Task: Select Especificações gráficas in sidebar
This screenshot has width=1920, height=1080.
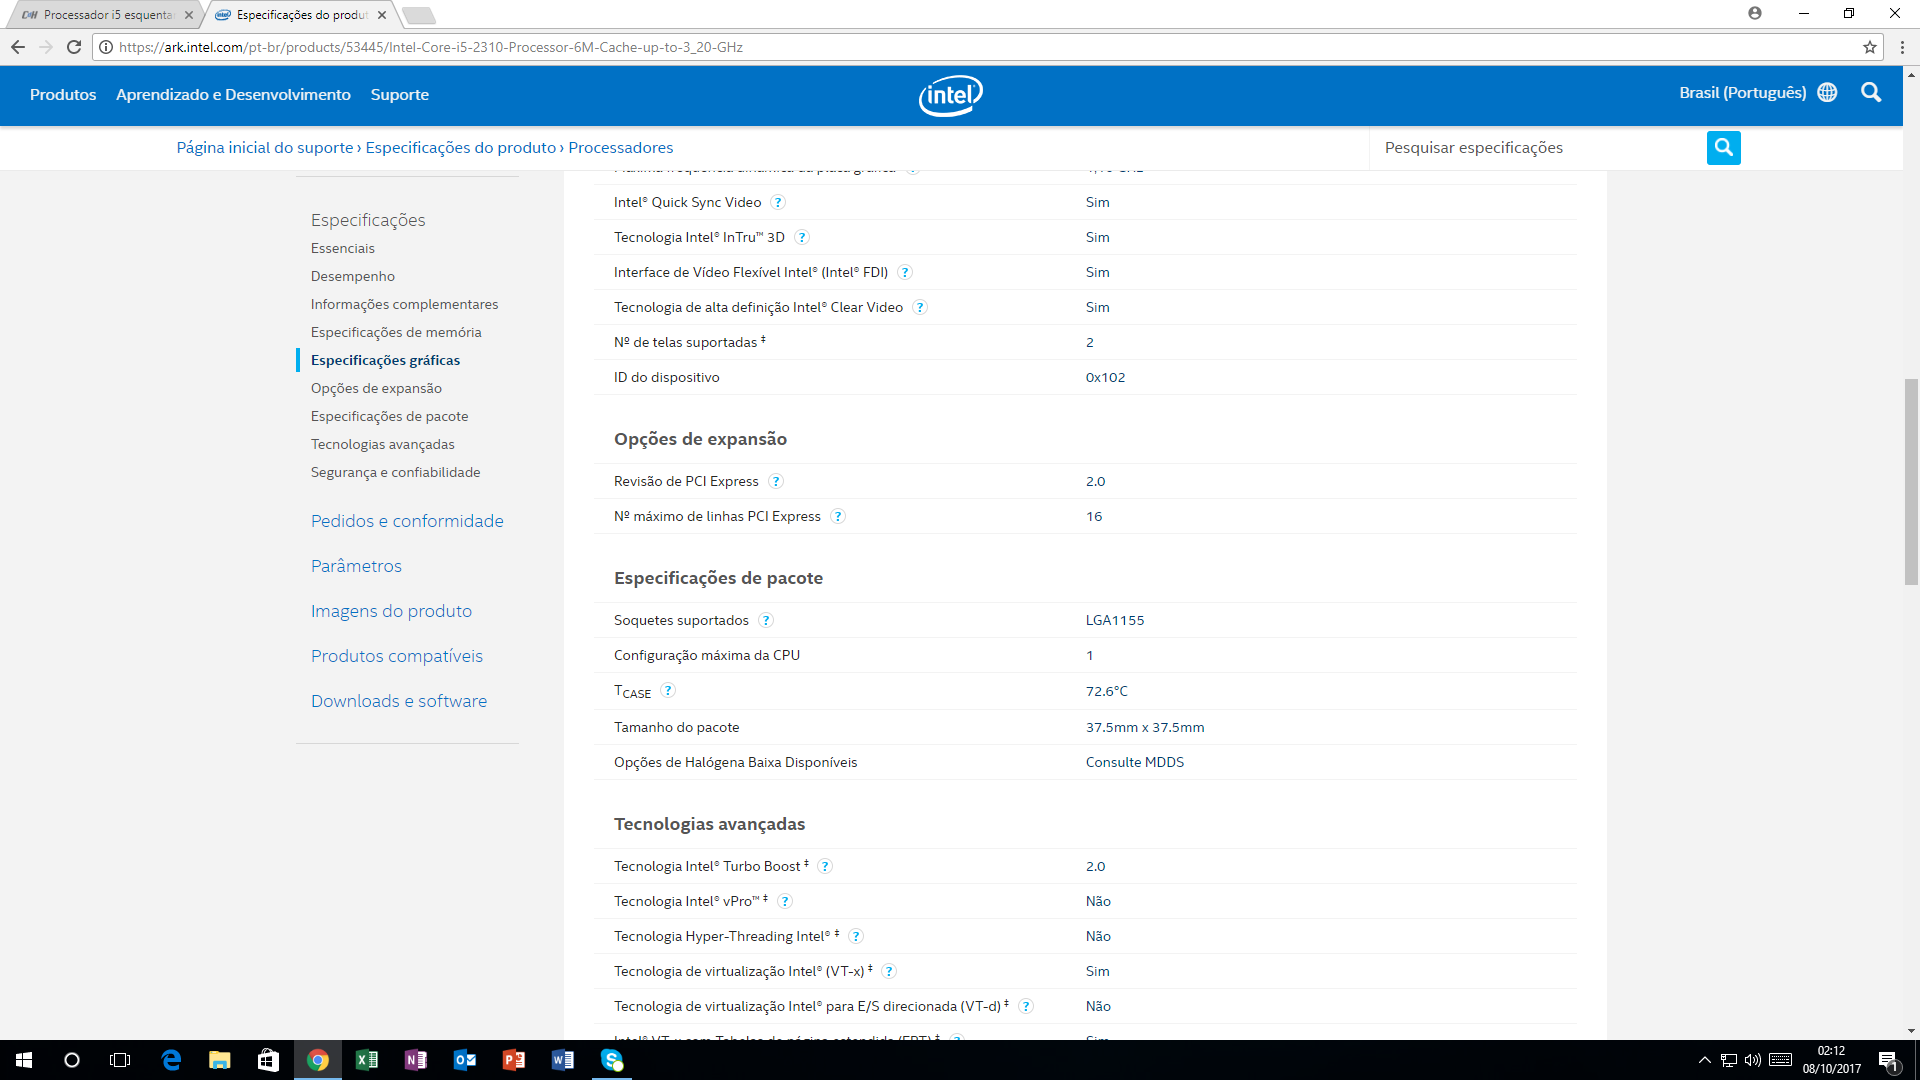Action: [385, 361]
